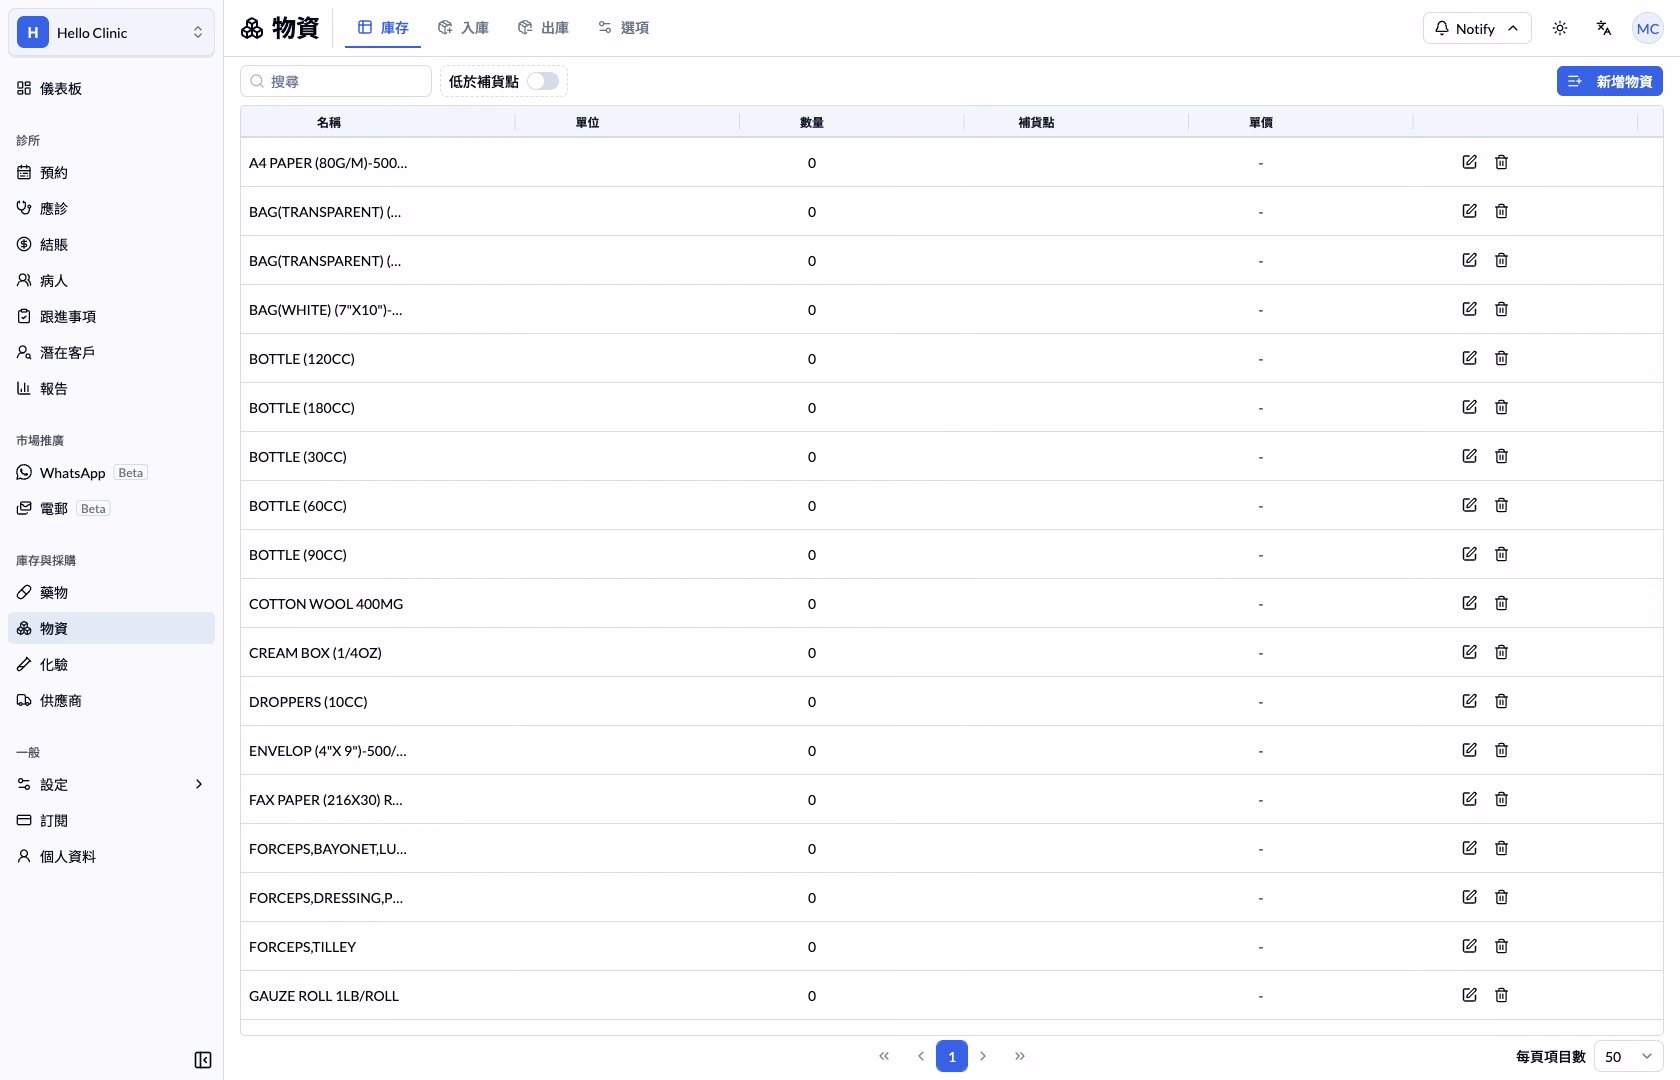Toggle the 低於補貨點 switch
The height and width of the screenshot is (1080, 1680).
[543, 81]
